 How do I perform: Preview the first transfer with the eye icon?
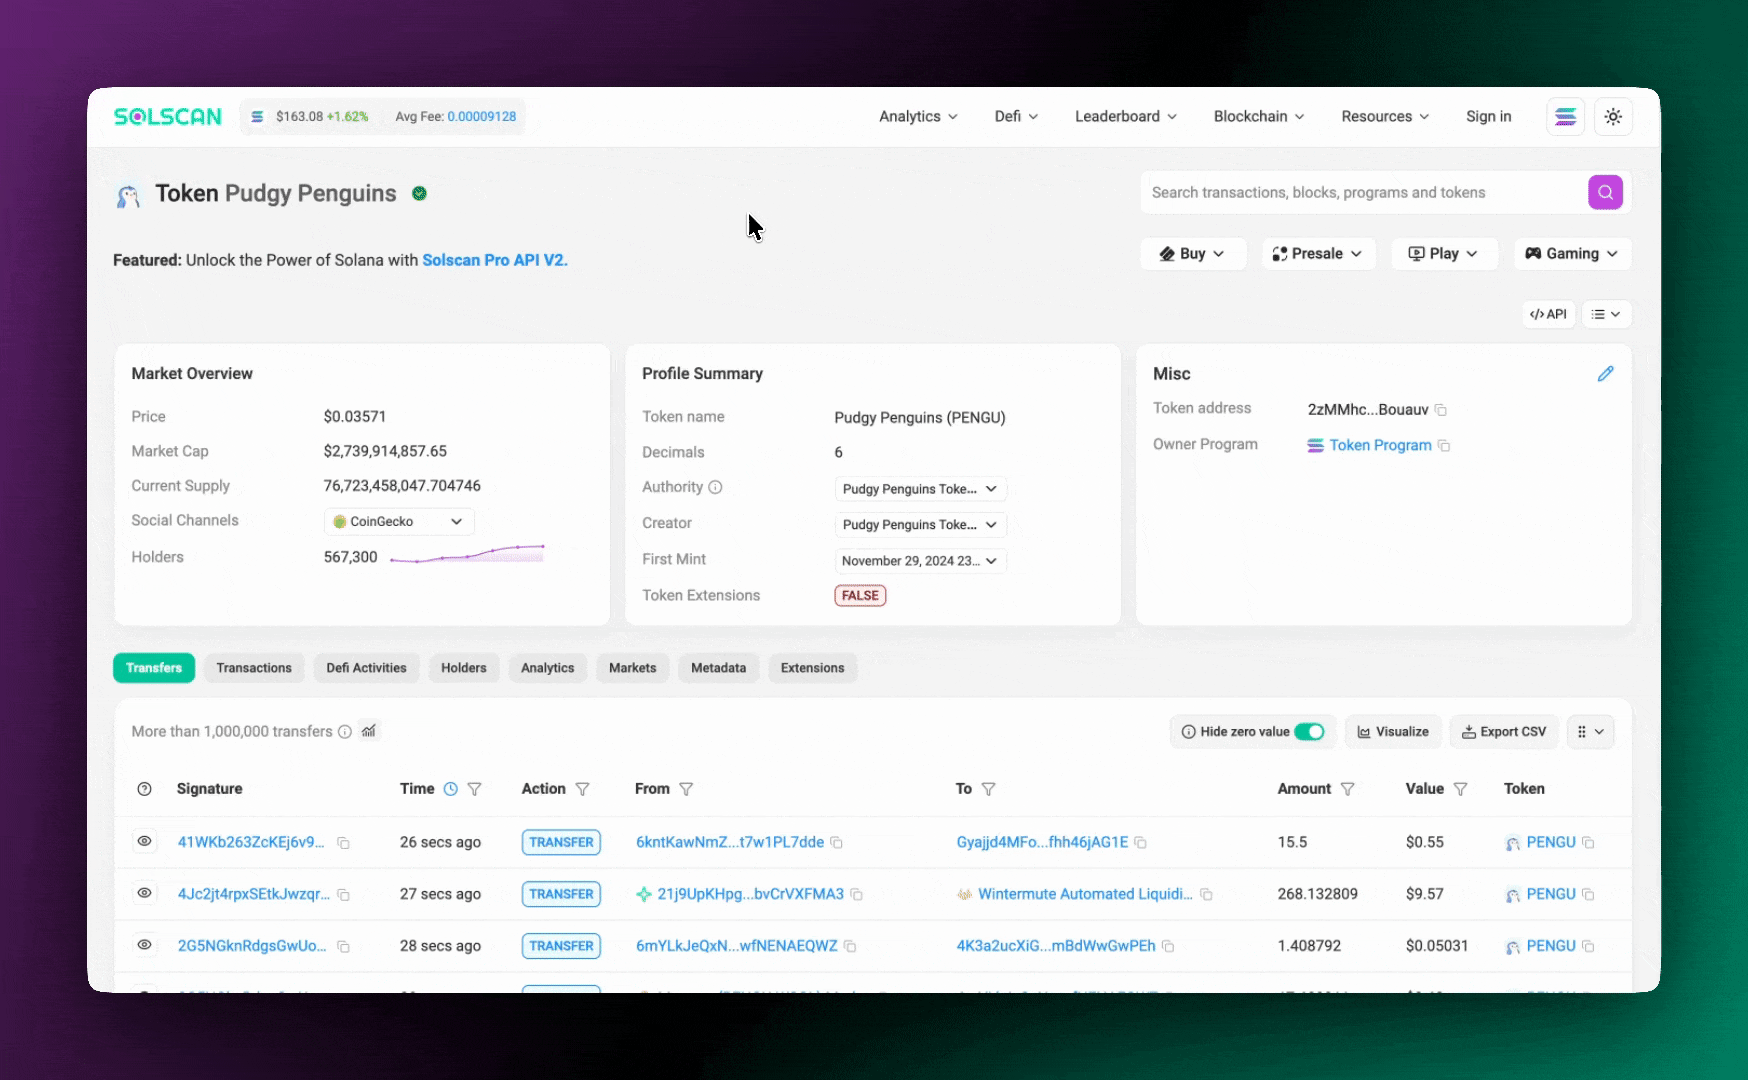(x=144, y=842)
